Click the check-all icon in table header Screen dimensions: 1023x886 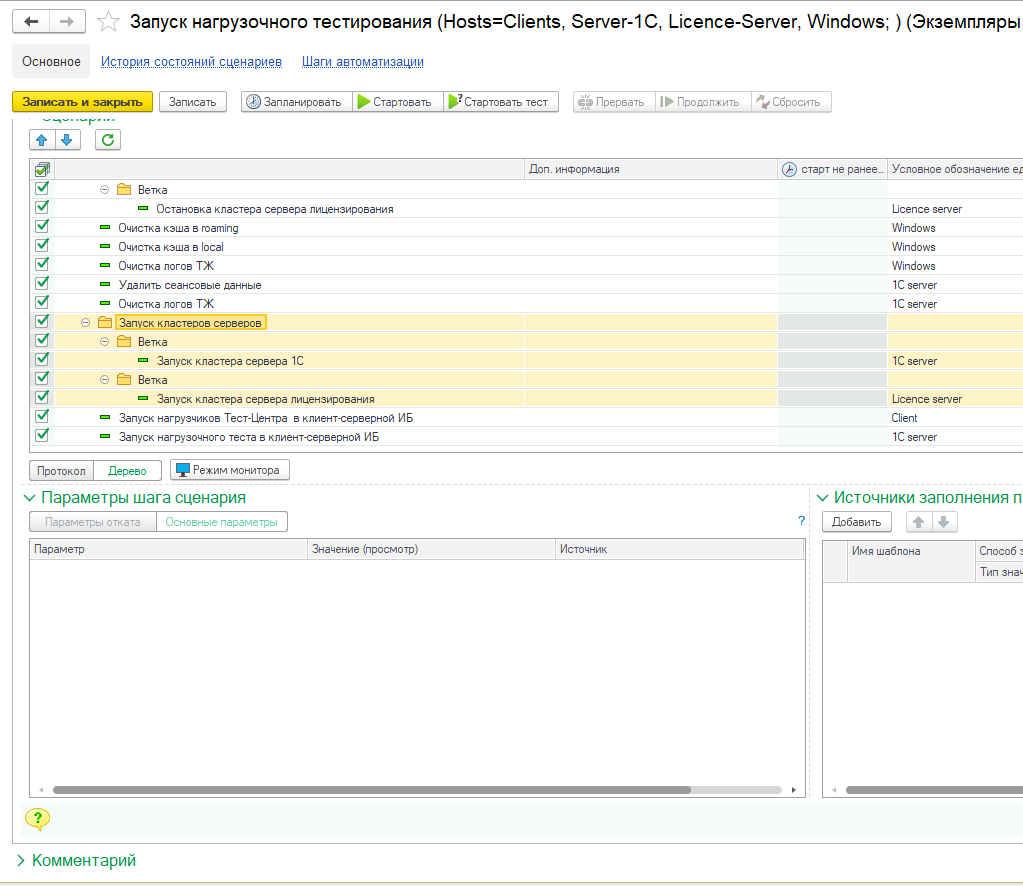pos(42,169)
